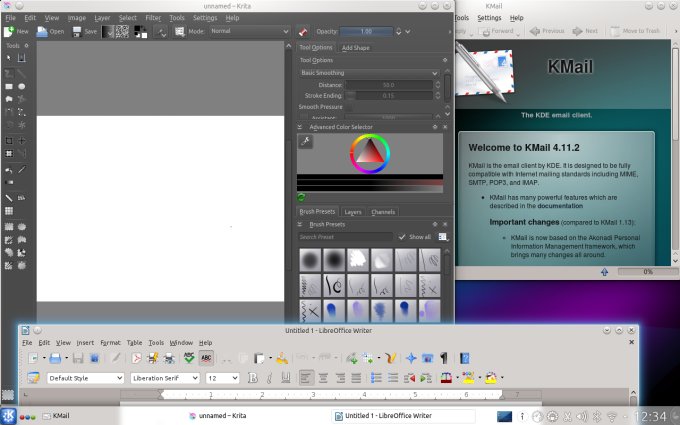Click the Bold icon in Writer

click(x=252, y=378)
